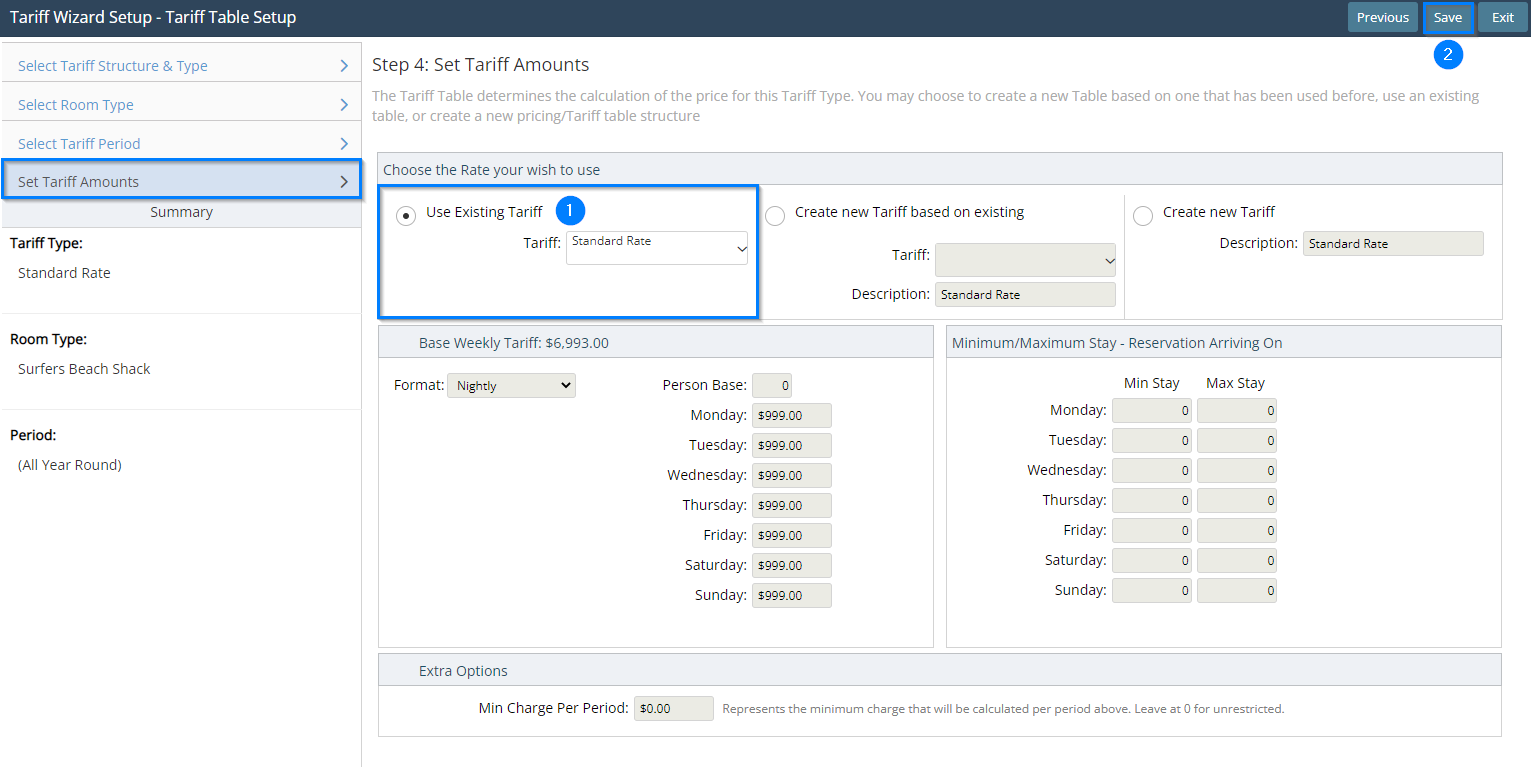Open the empty Tariff dropdown under based on existing
Image resolution: width=1531 pixels, height=771 pixels.
click(x=1025, y=260)
